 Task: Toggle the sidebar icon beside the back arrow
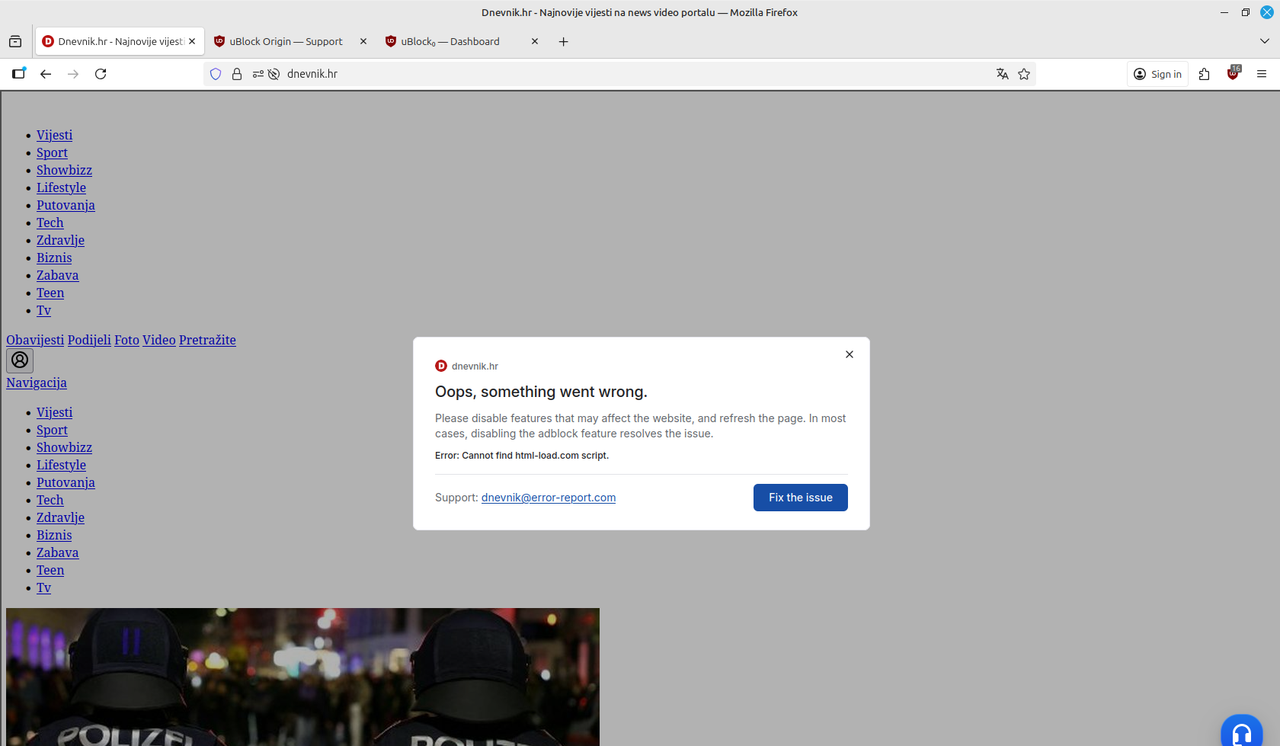(x=19, y=73)
